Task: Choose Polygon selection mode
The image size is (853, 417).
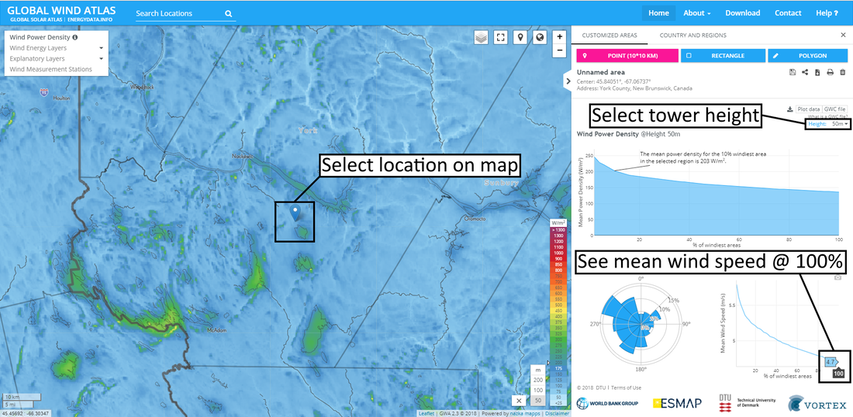Action: 807,55
